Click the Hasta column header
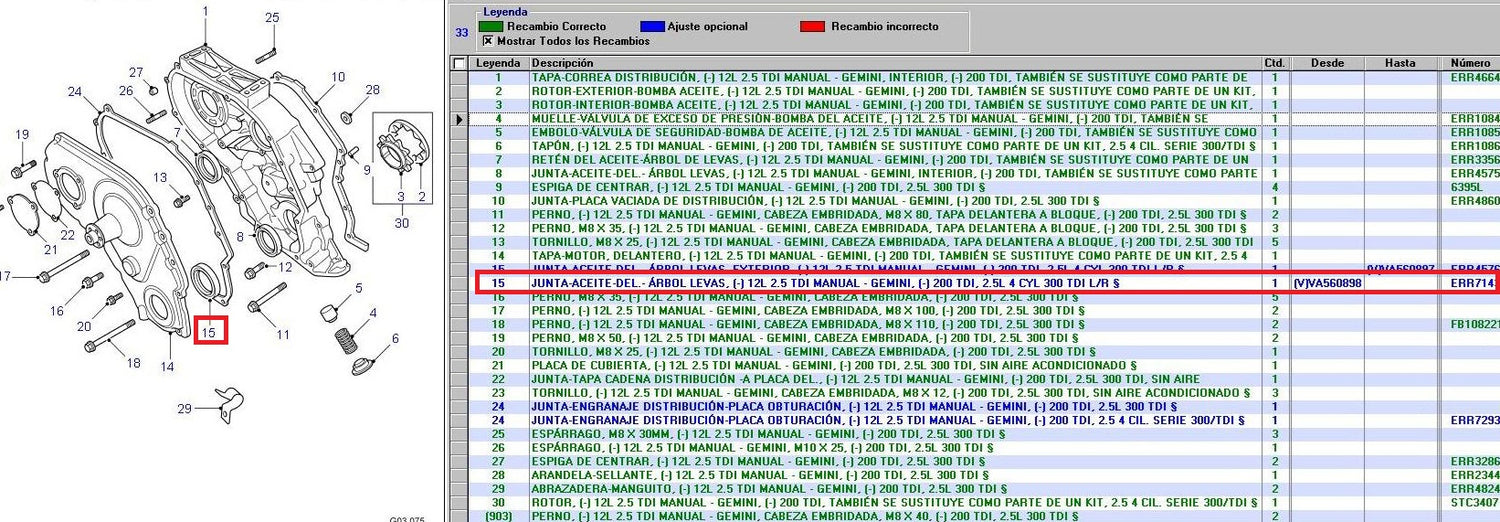1500x522 pixels. click(1400, 63)
